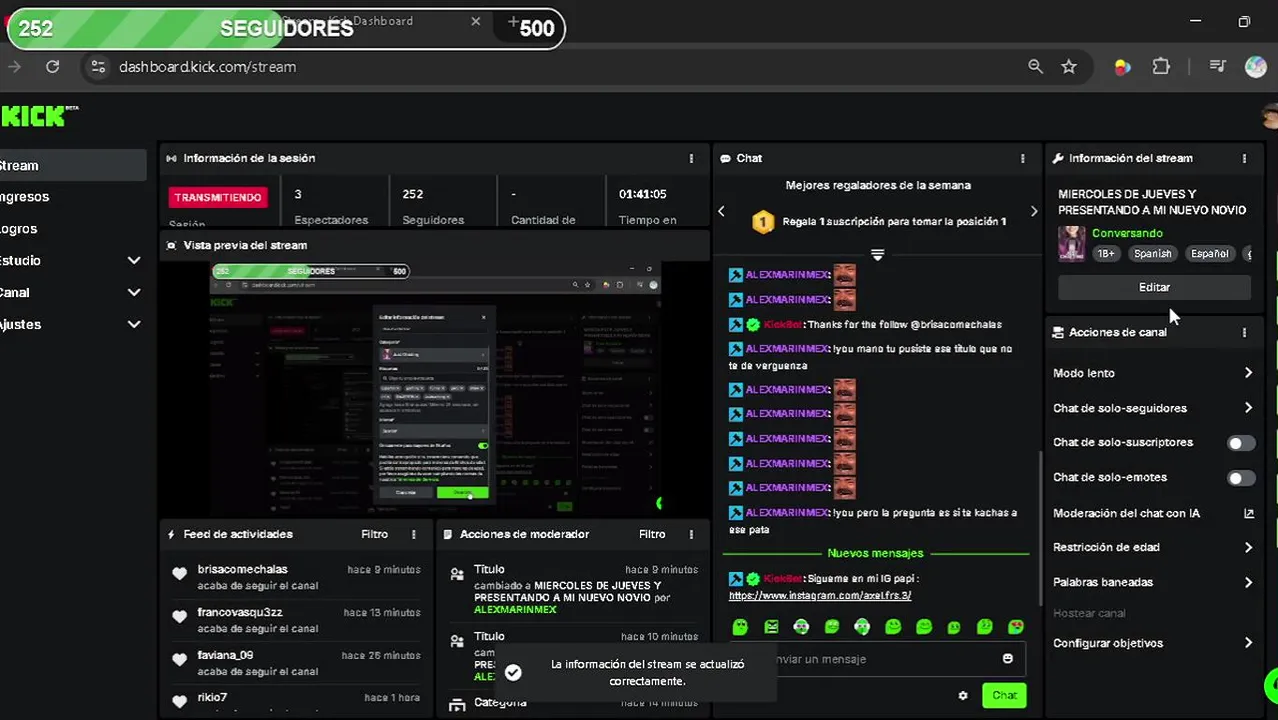
Task: Open the instagram.com/axel.frs.3 link
Action: (820, 595)
